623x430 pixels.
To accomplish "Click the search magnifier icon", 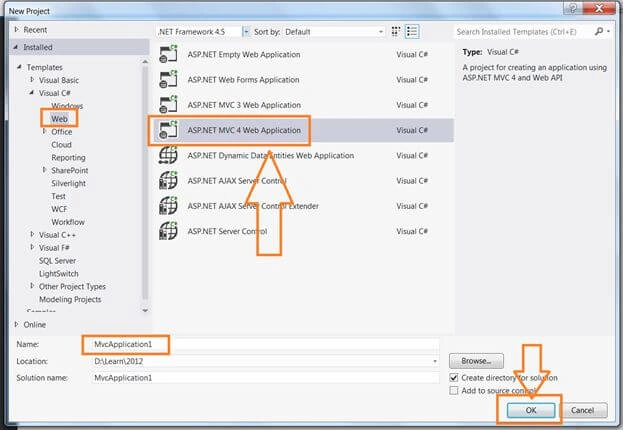I will point(599,31).
